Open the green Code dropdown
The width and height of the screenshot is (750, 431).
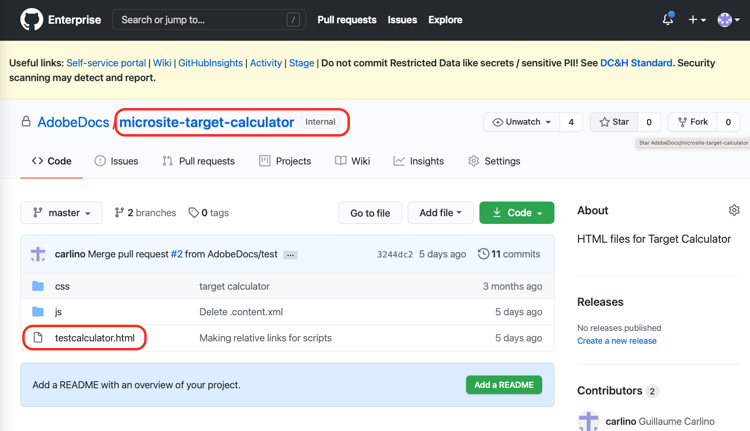tap(516, 213)
